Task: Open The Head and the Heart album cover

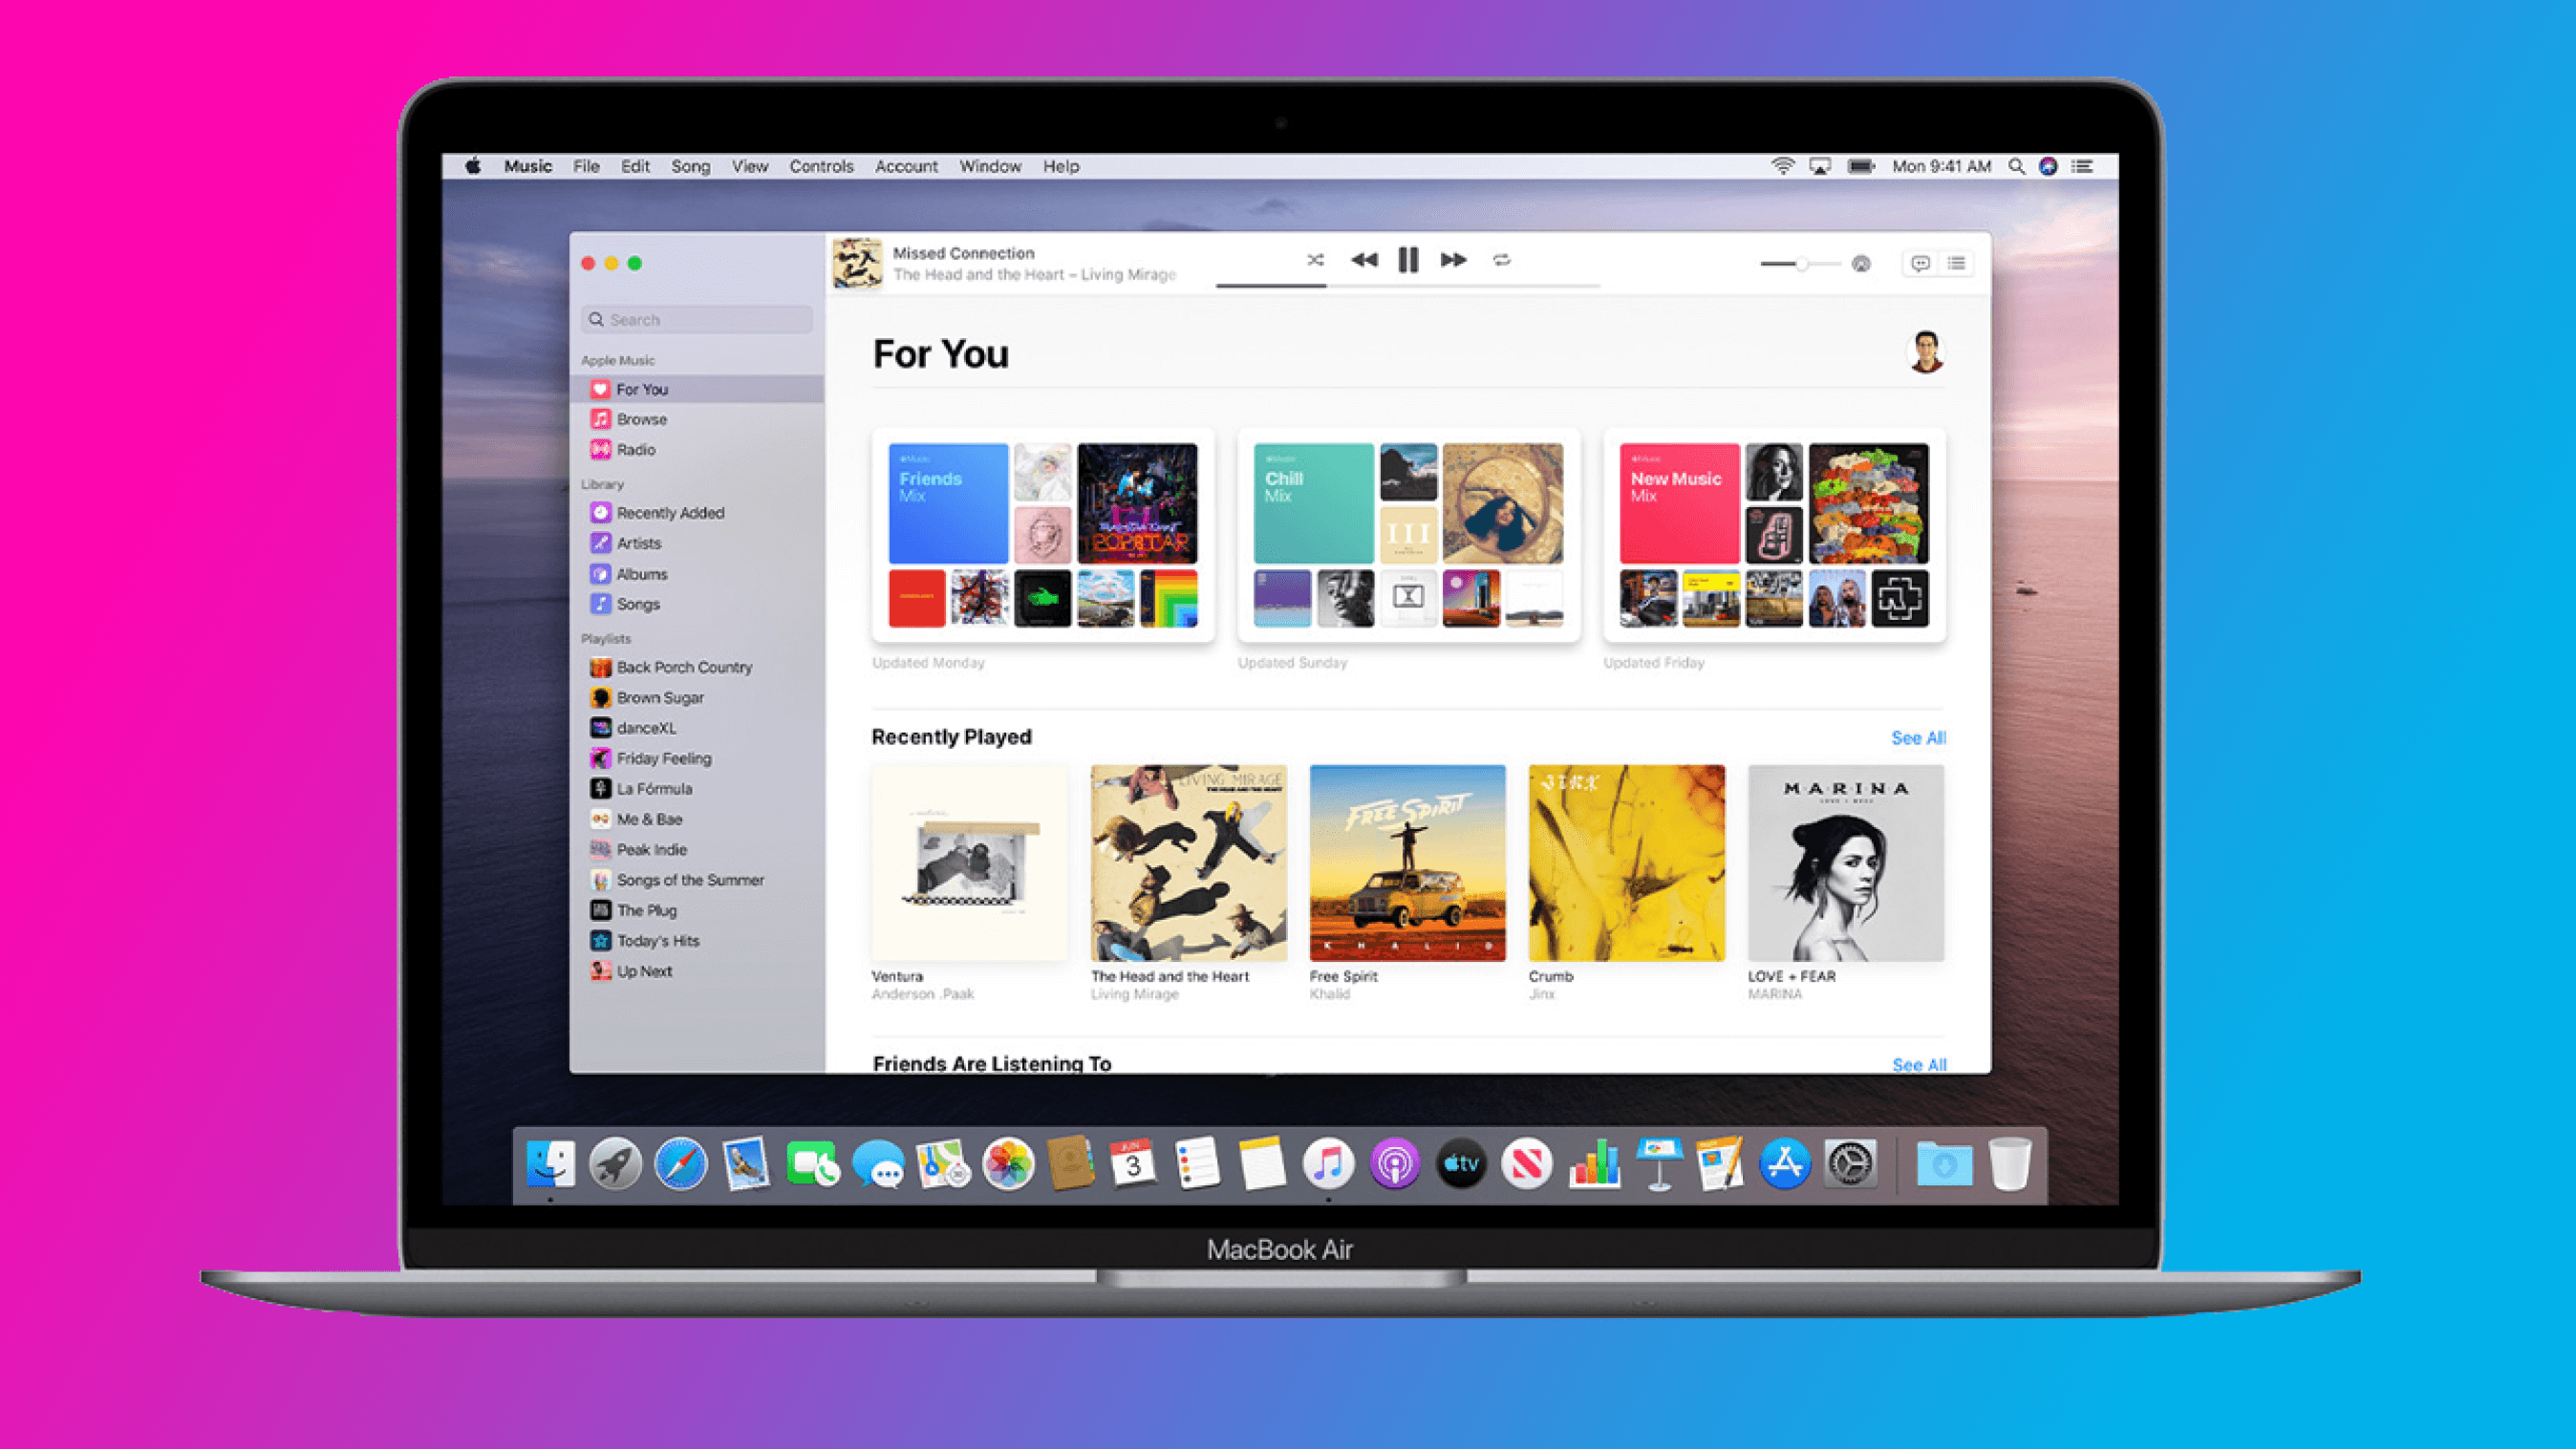Action: [x=1188, y=863]
